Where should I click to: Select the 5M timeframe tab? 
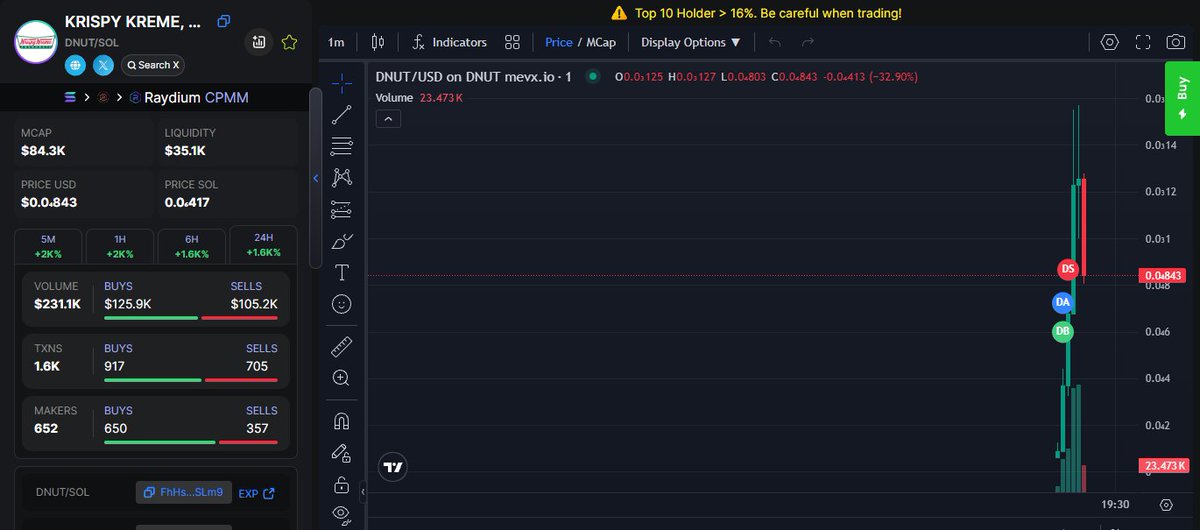pos(48,246)
